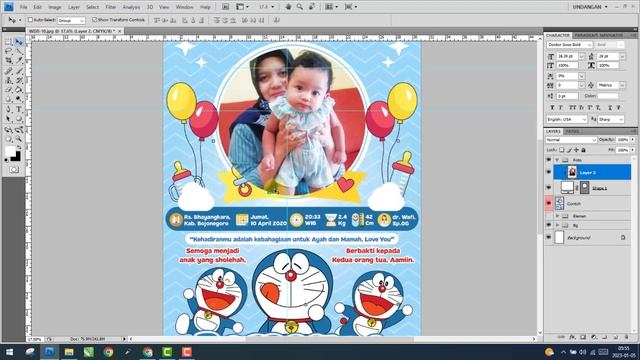Select the Horizontal Type tool
Screen dimensions: 640x360
[x=19, y=109]
